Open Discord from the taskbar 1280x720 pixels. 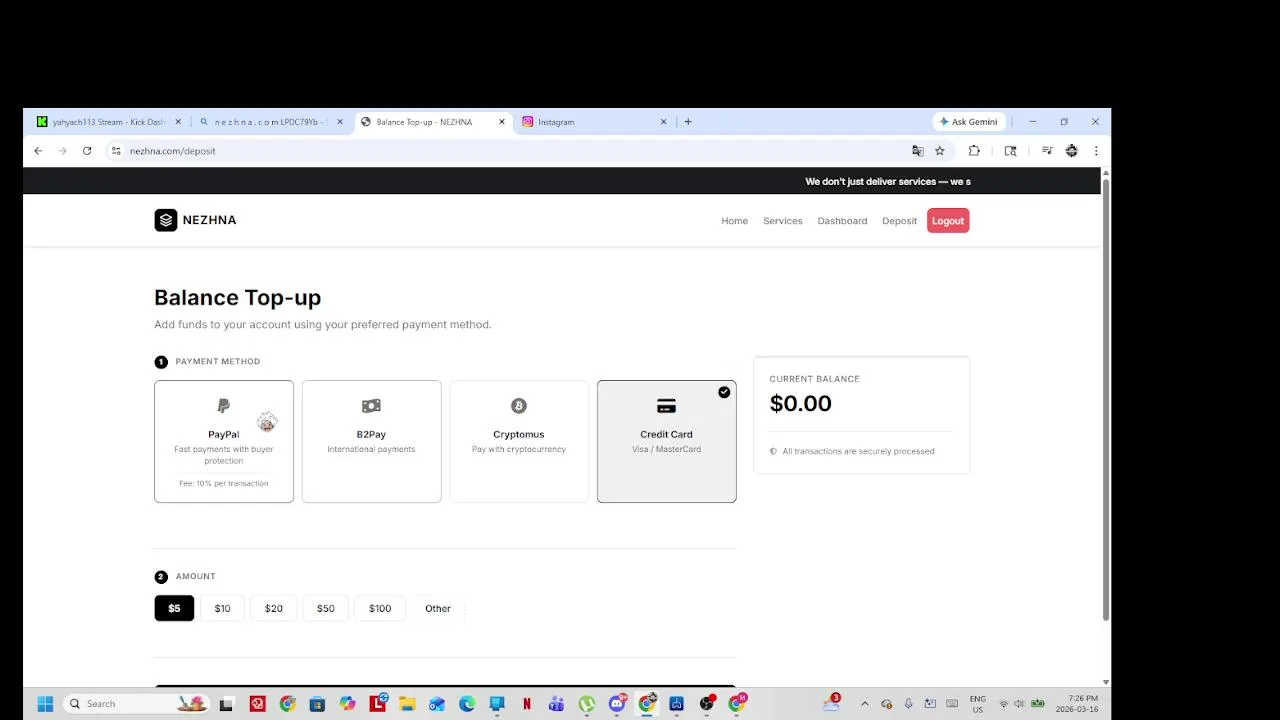[617, 704]
